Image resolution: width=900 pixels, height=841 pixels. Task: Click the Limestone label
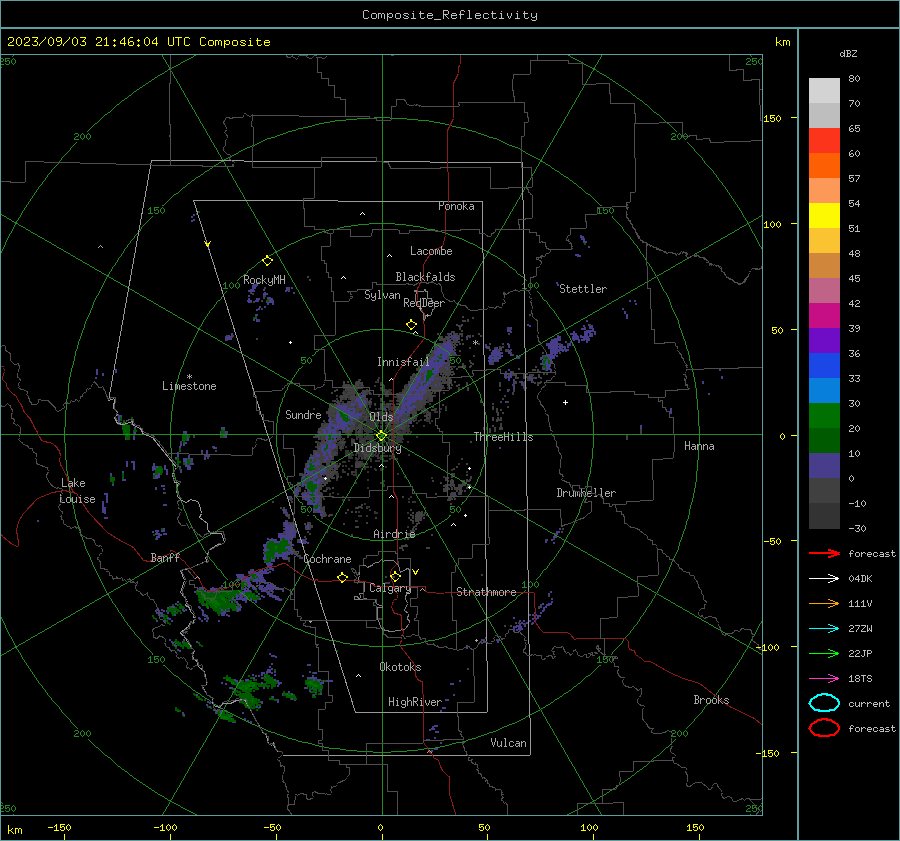[x=189, y=386]
